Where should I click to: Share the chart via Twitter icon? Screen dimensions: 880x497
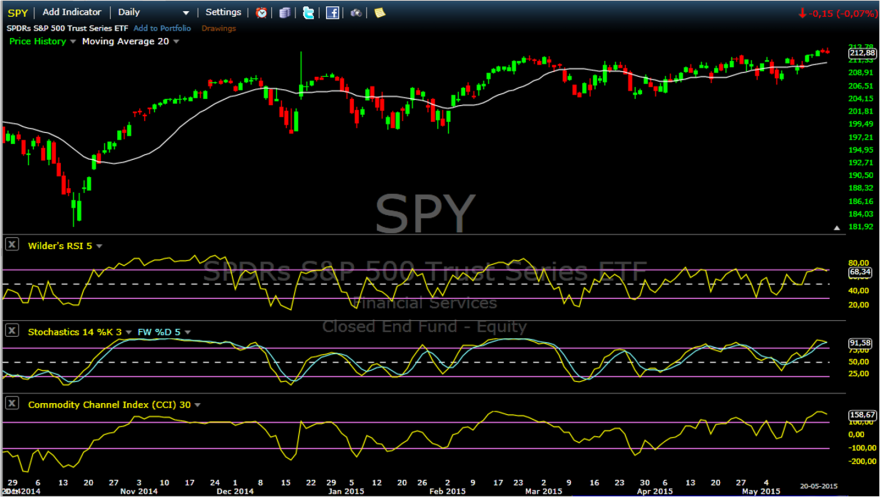coord(309,12)
